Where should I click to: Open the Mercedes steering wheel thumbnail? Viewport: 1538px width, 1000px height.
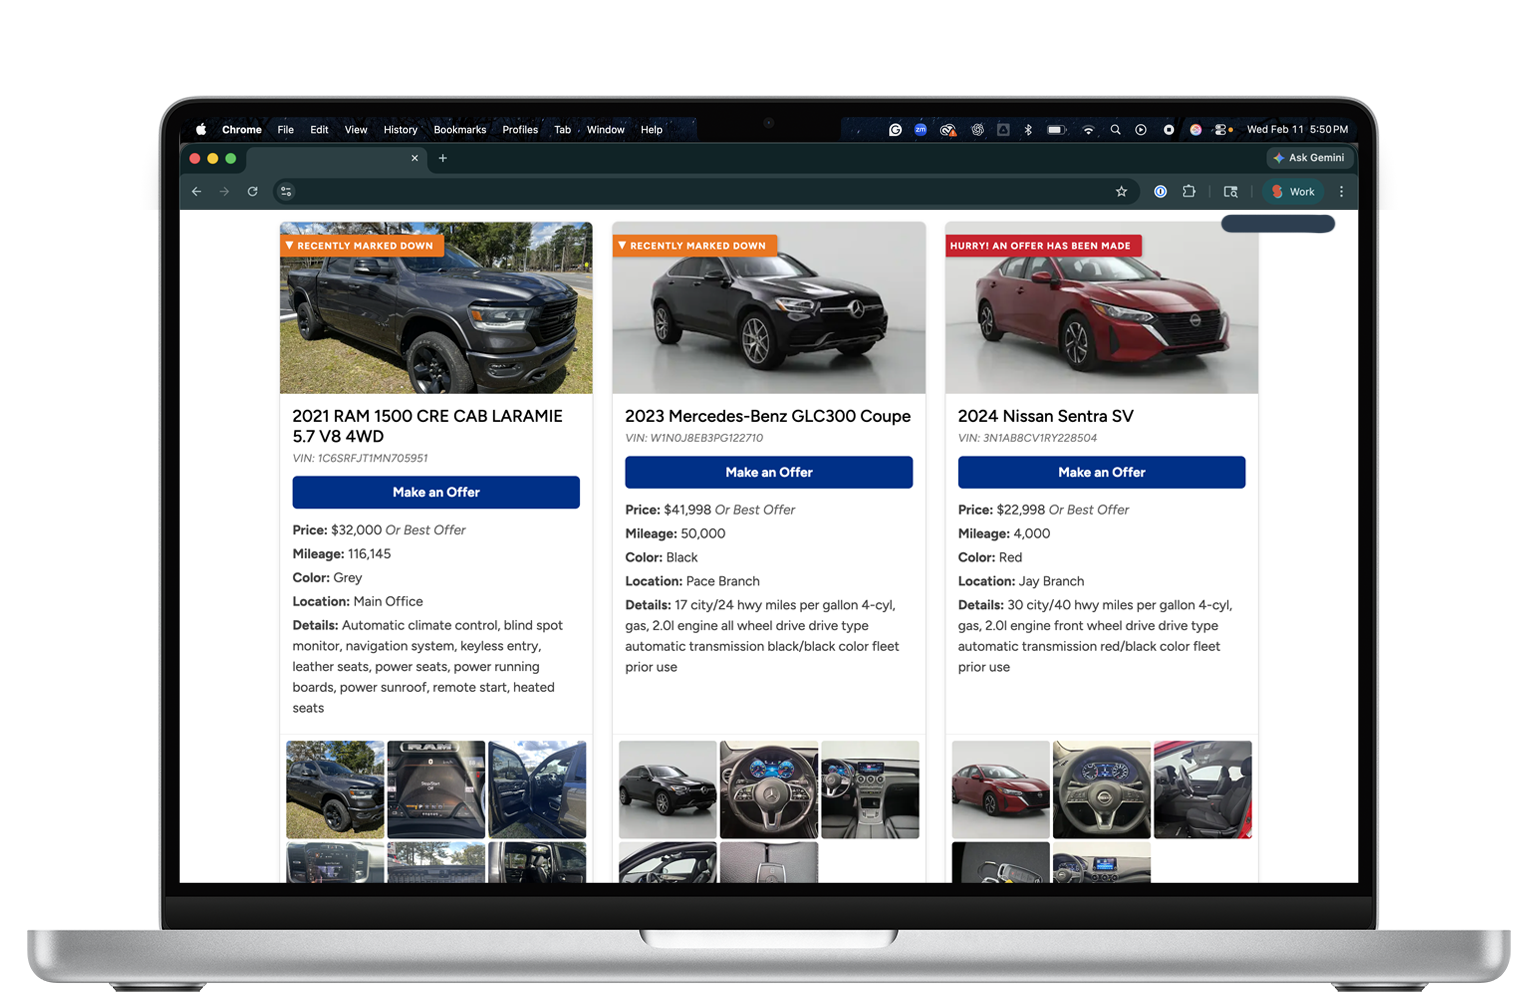(769, 790)
